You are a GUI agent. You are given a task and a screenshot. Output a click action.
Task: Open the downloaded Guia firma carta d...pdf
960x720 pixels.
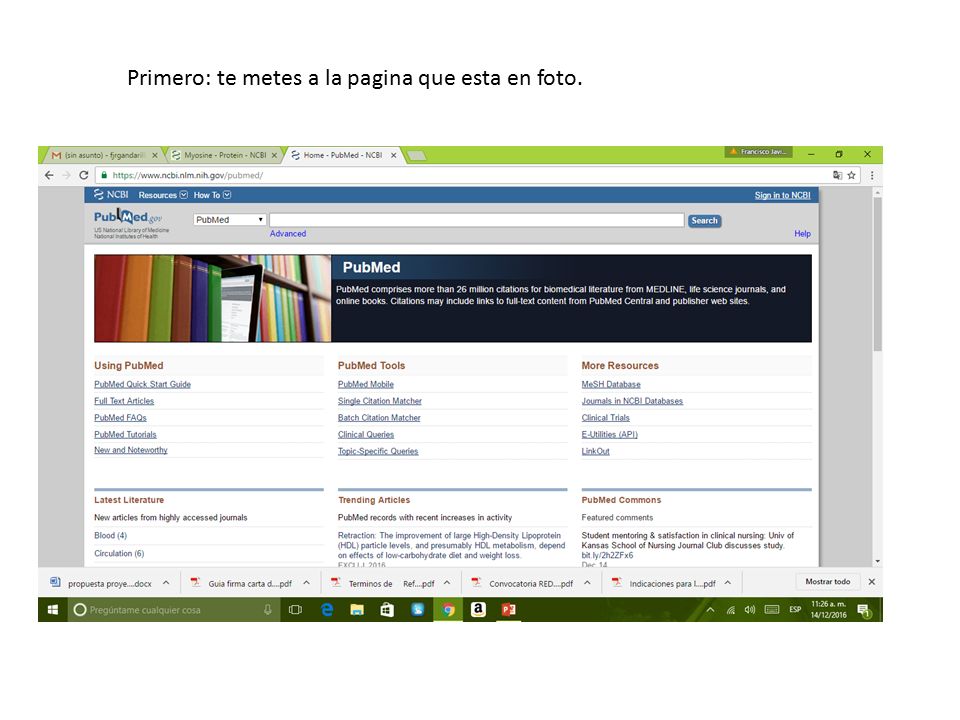(x=242, y=583)
